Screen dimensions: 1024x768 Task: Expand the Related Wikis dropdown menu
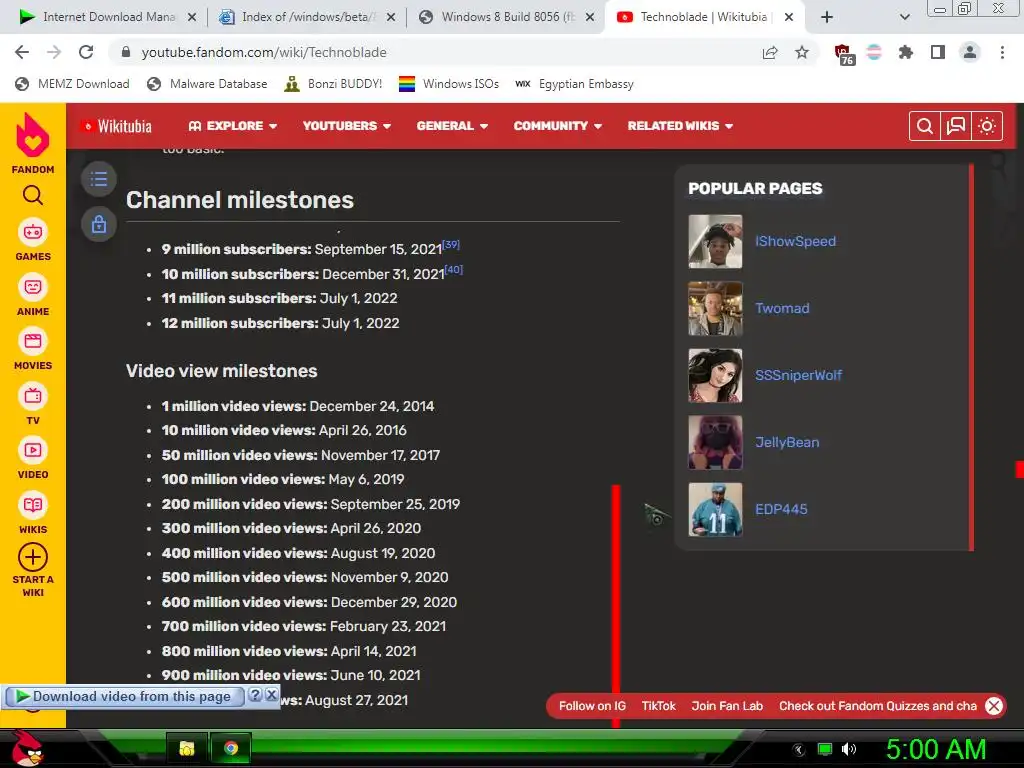[680, 126]
